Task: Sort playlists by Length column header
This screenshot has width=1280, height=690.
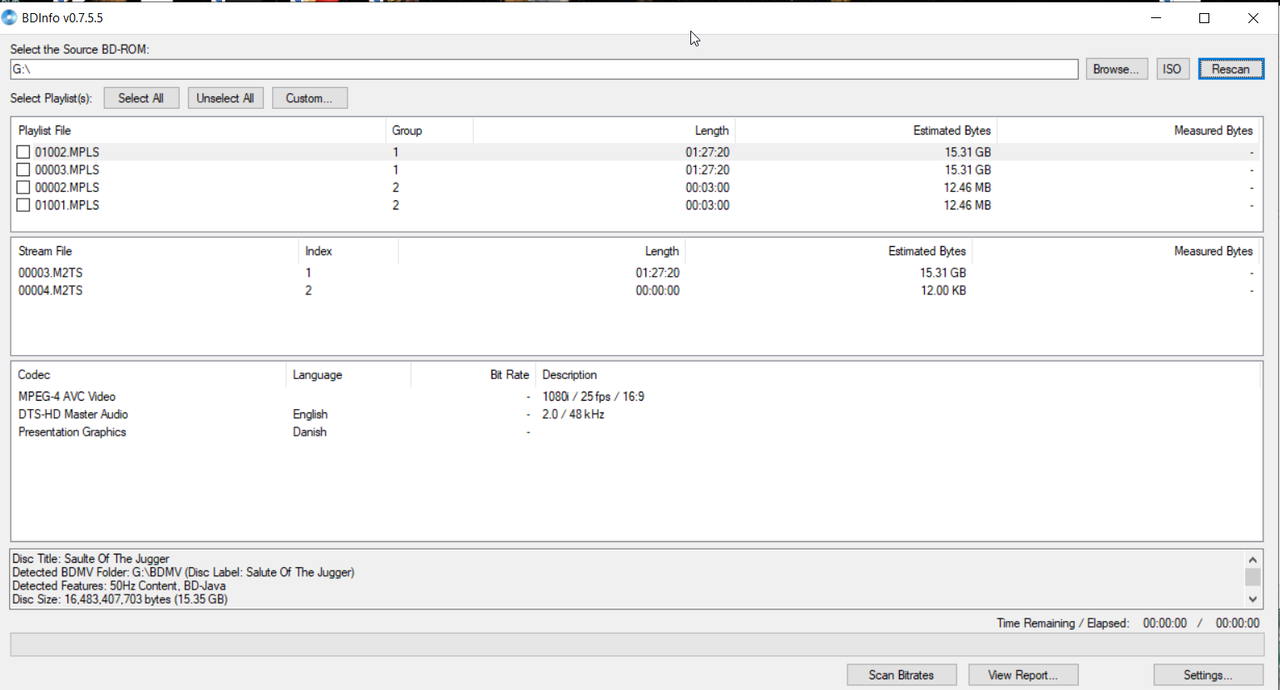Action: pyautogui.click(x=604, y=131)
